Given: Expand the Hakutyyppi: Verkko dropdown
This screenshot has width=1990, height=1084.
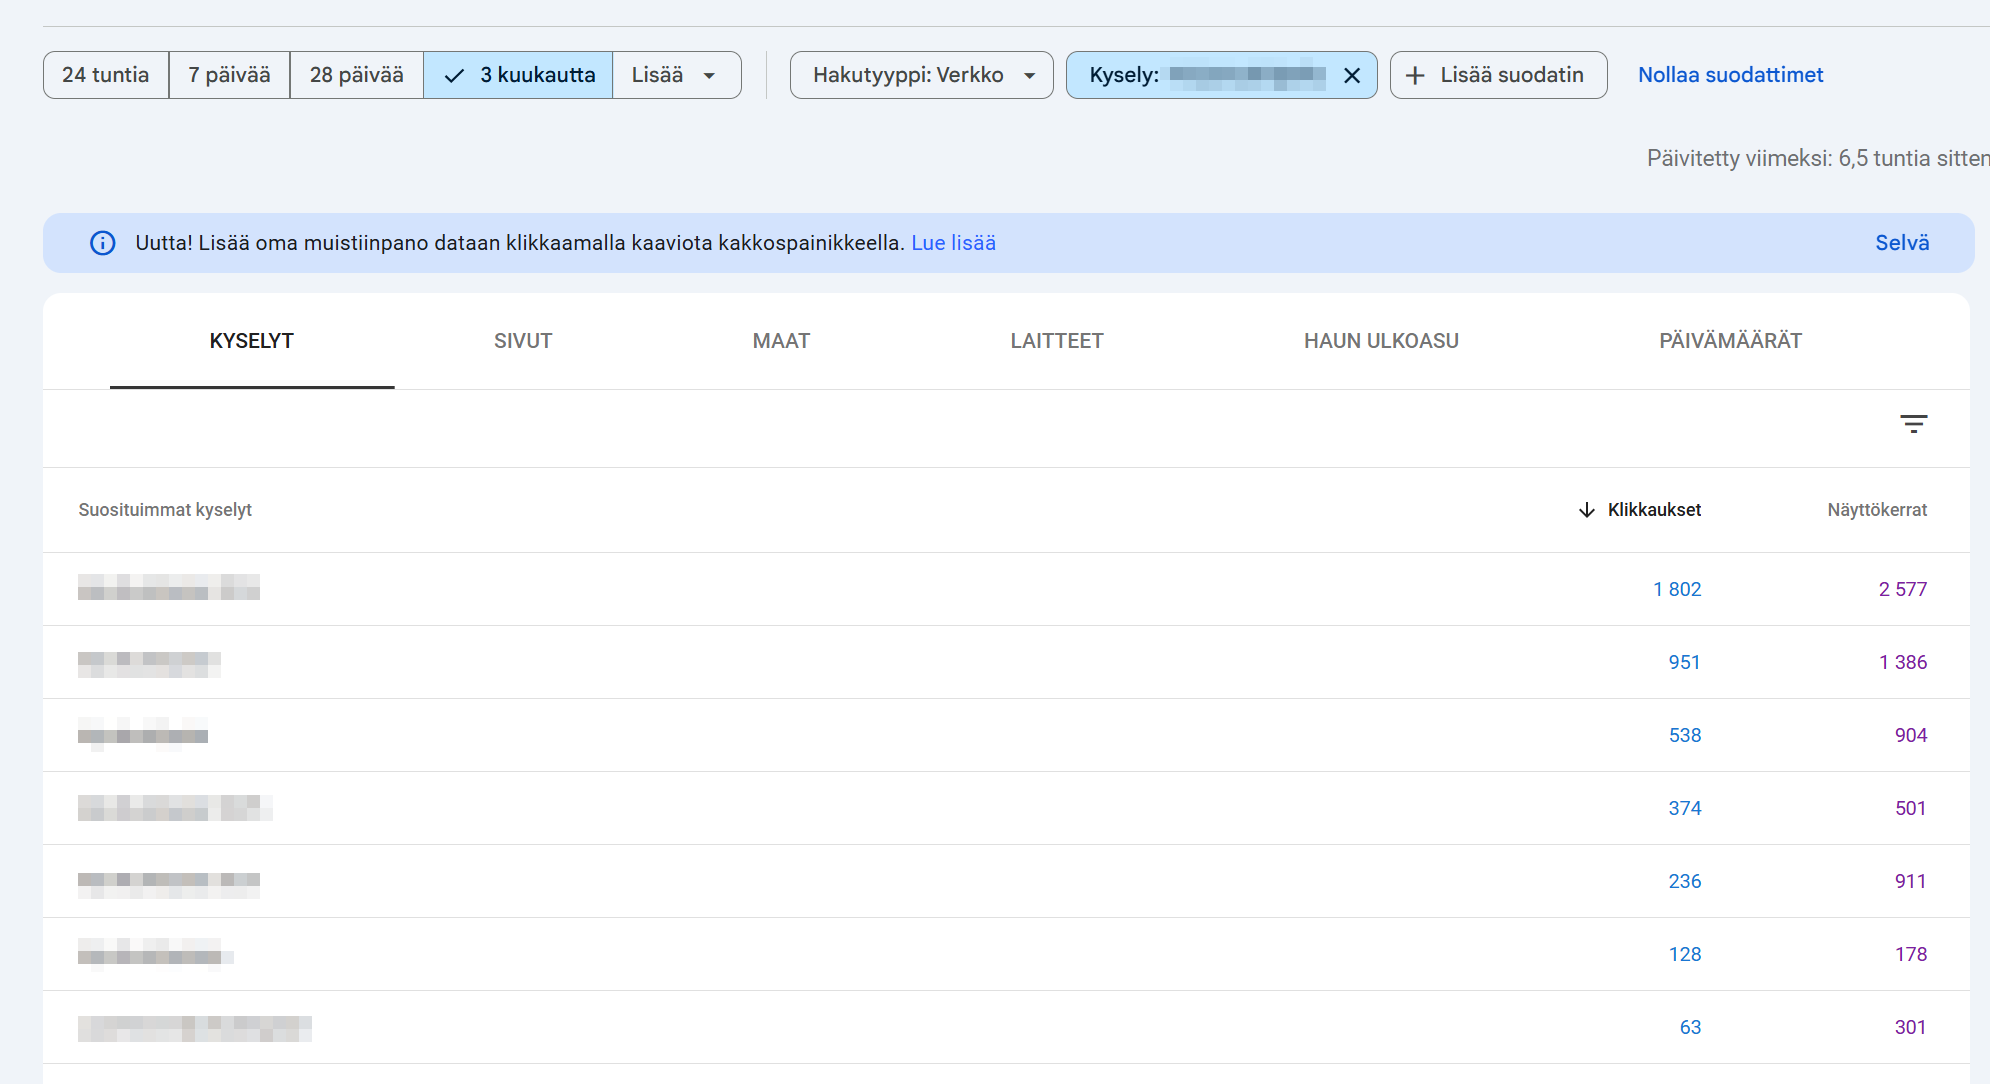Looking at the screenshot, I should pyautogui.click(x=921, y=75).
